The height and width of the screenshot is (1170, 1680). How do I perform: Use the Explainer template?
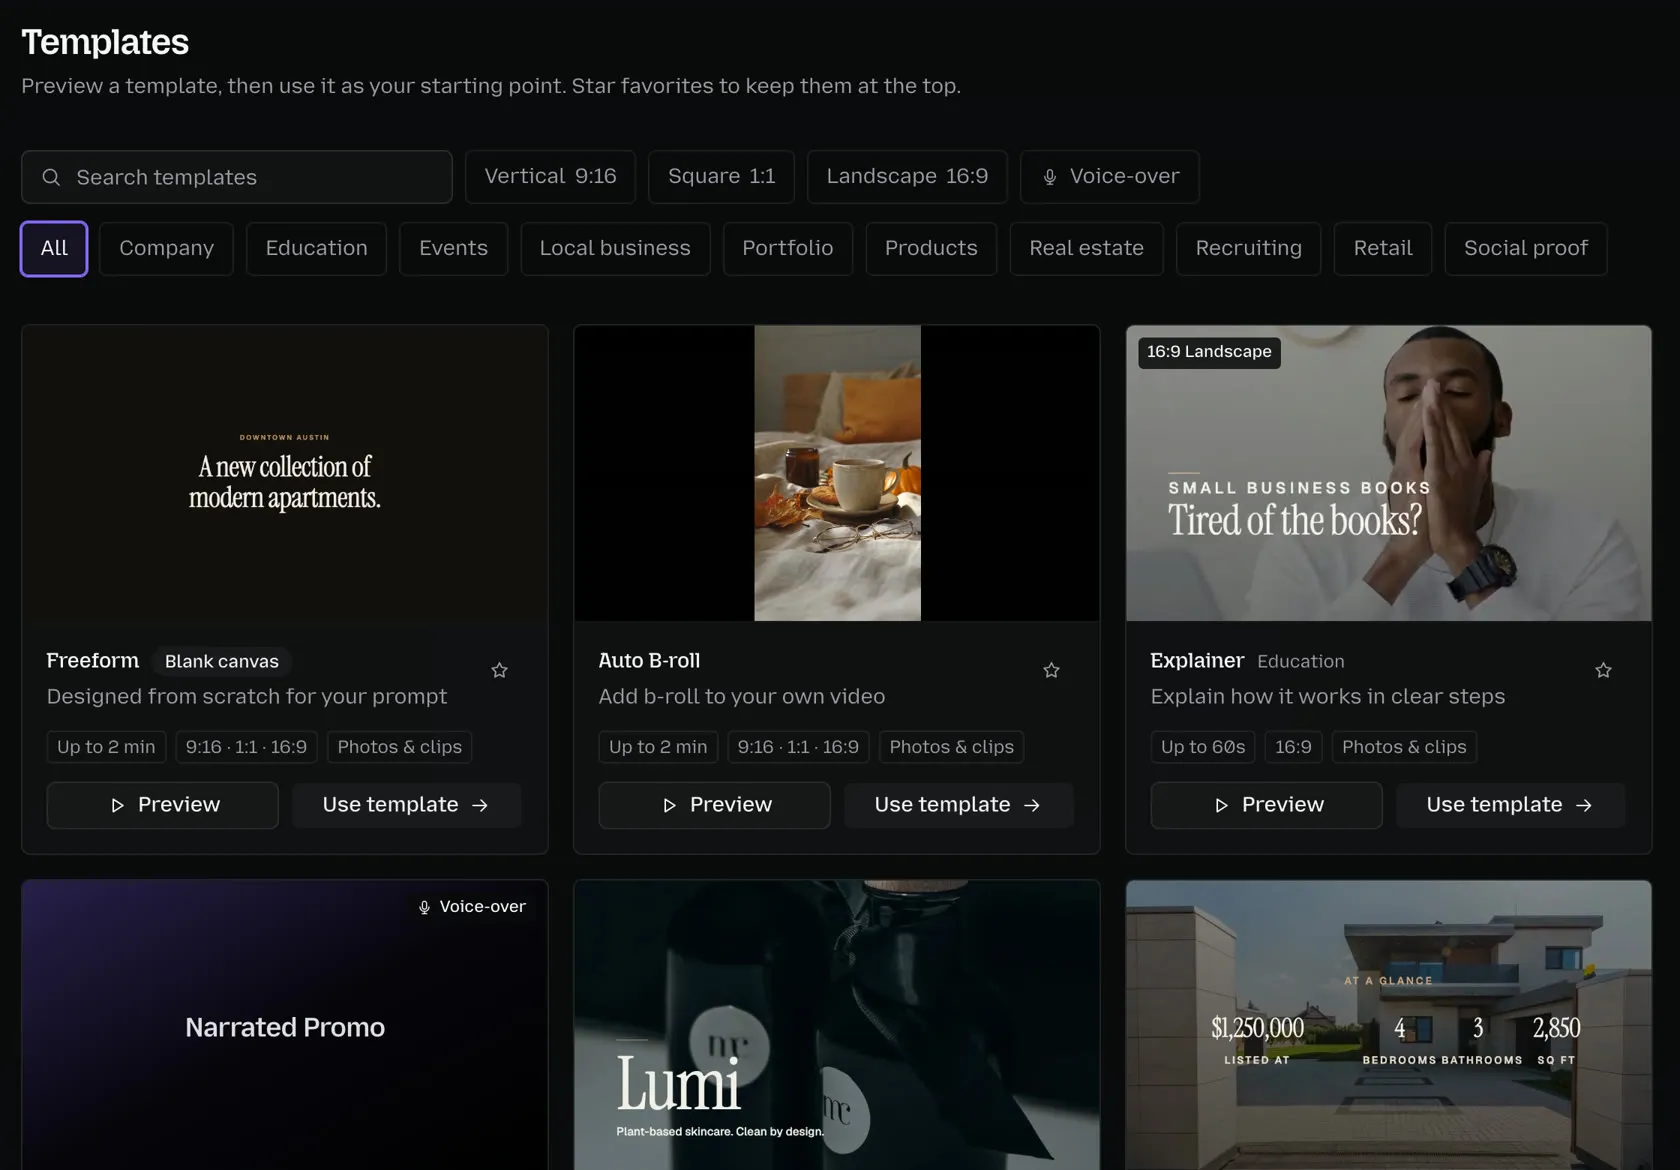tap(1511, 805)
